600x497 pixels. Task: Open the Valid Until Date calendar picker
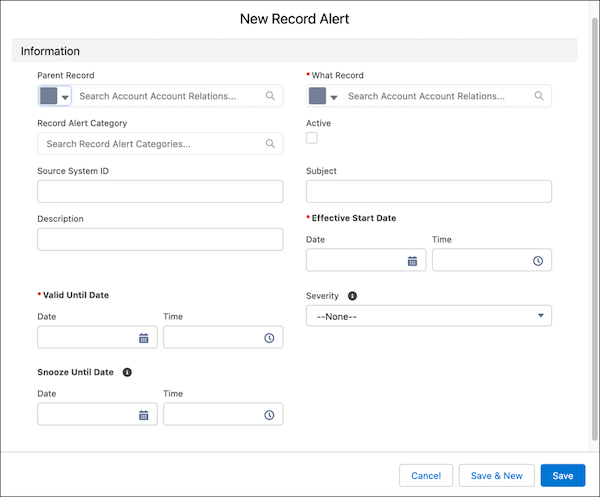coord(143,338)
